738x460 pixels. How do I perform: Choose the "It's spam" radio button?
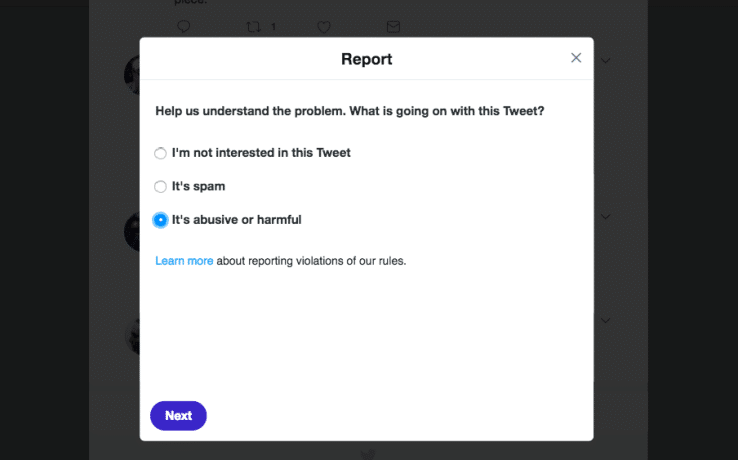point(160,187)
